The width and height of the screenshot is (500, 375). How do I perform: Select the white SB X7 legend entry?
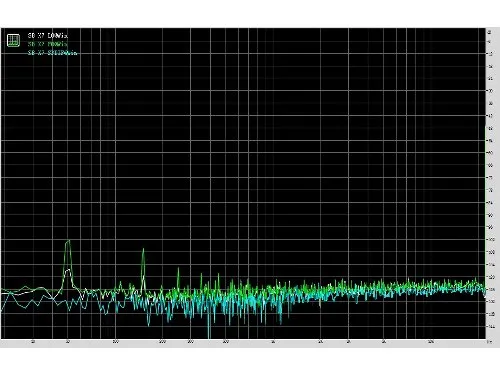[x=48, y=35]
